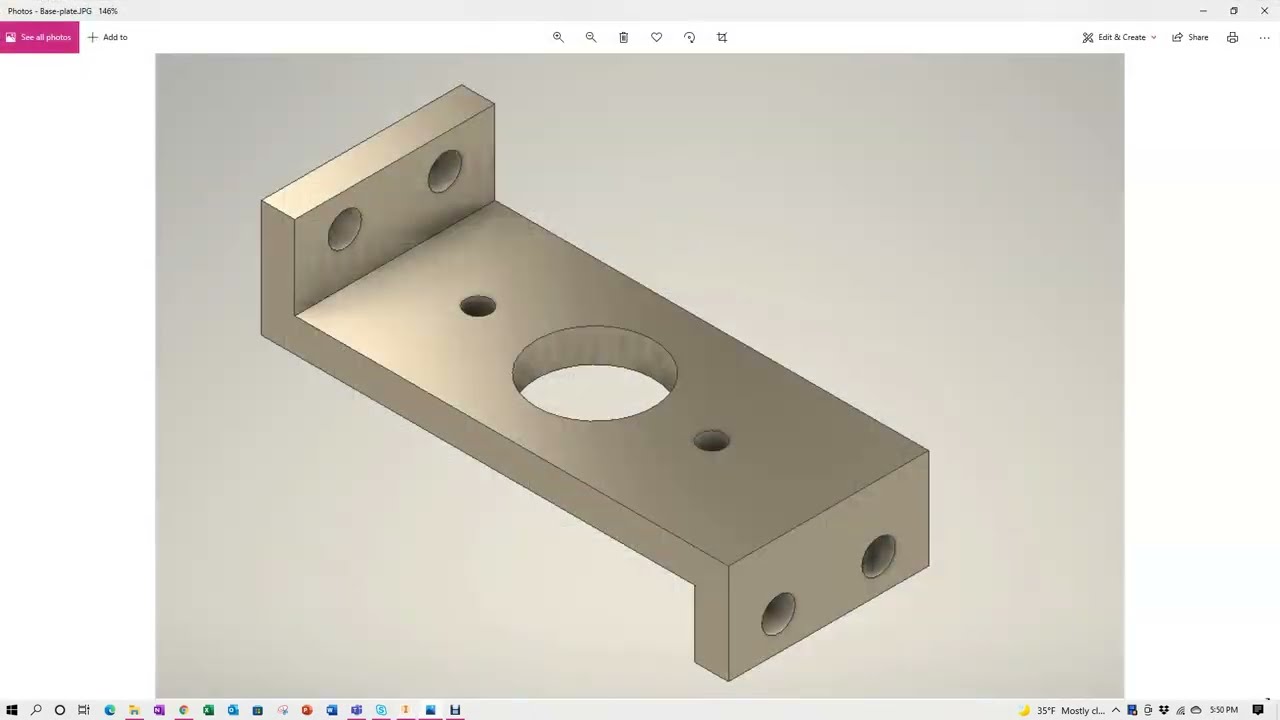Open Outlook from the taskbar
1280x720 pixels.
tap(233, 710)
